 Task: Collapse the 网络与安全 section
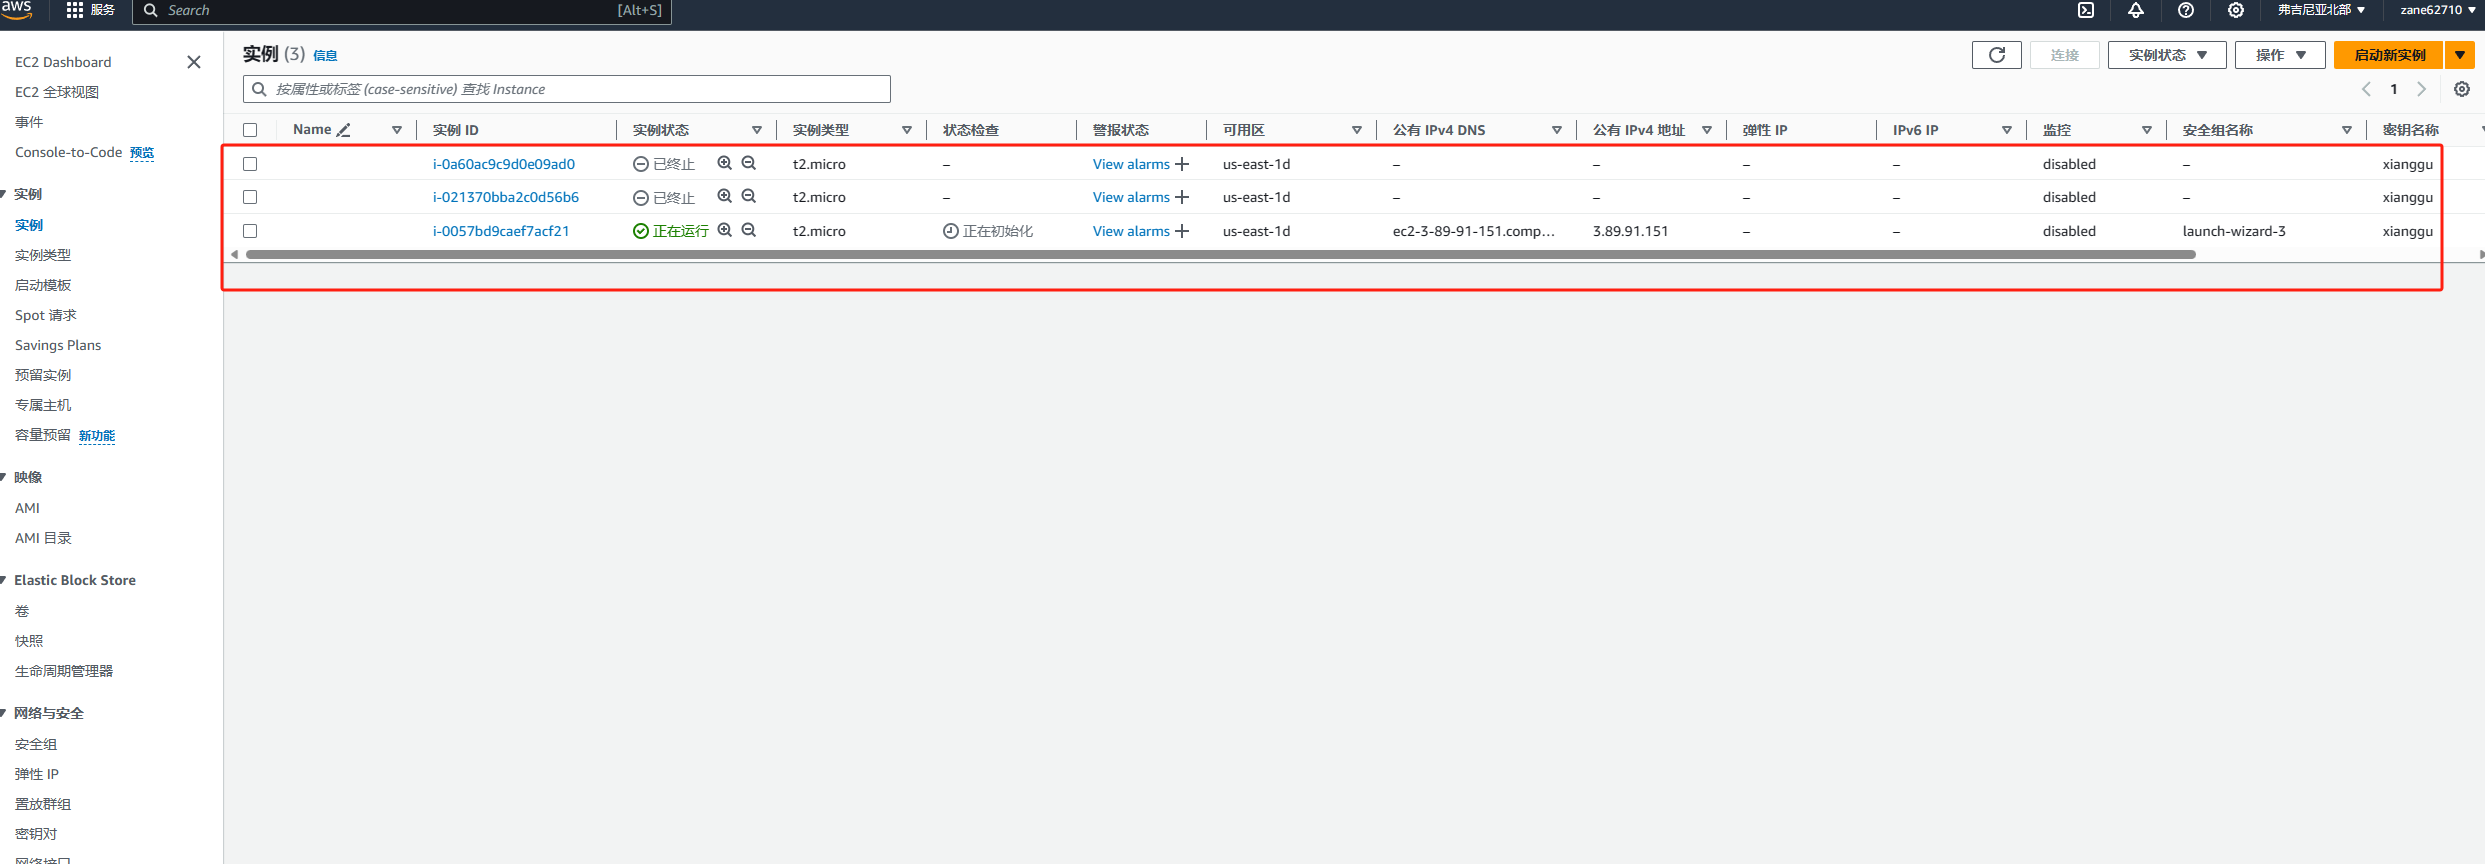coord(4,713)
